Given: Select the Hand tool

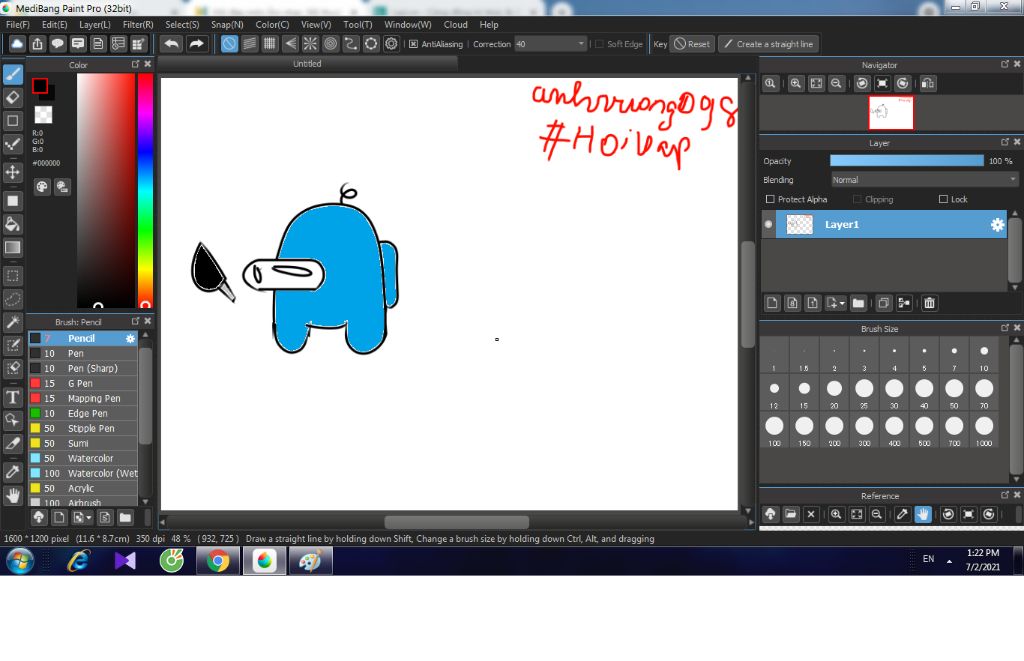Looking at the screenshot, I should pos(12,495).
